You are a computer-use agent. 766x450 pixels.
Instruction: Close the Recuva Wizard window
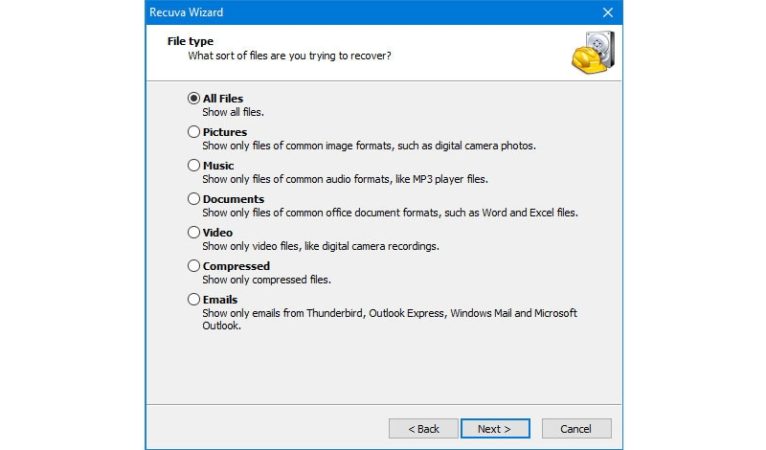click(x=608, y=13)
